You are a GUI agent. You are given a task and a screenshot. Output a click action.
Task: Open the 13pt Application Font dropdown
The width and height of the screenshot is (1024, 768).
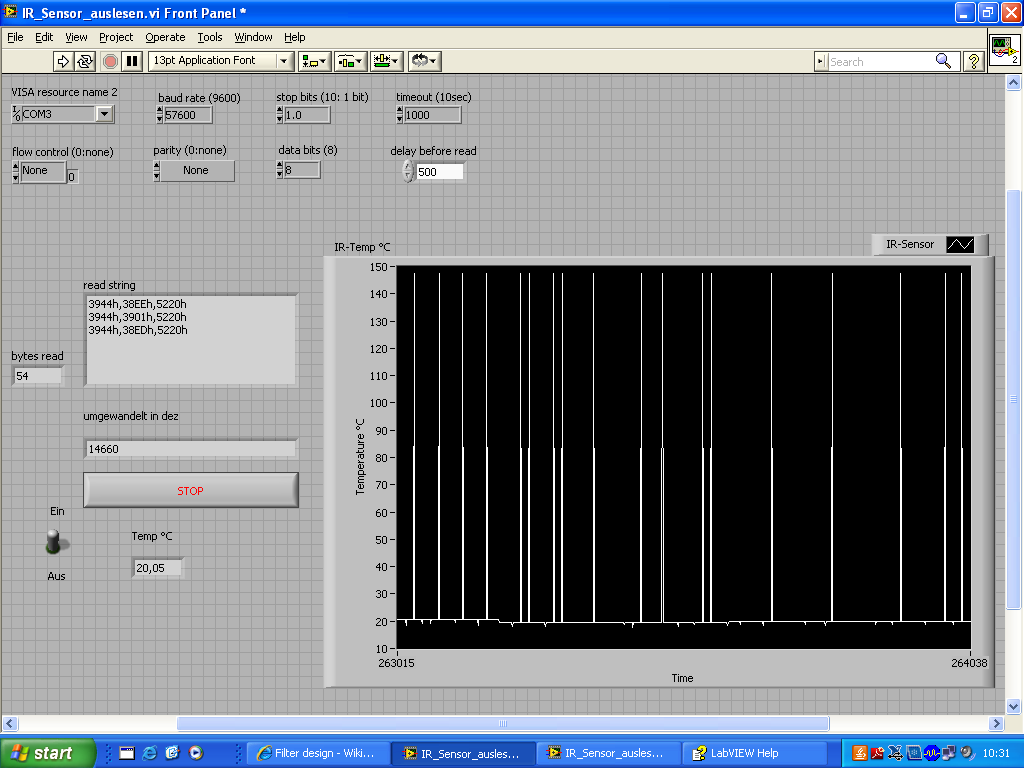point(284,61)
